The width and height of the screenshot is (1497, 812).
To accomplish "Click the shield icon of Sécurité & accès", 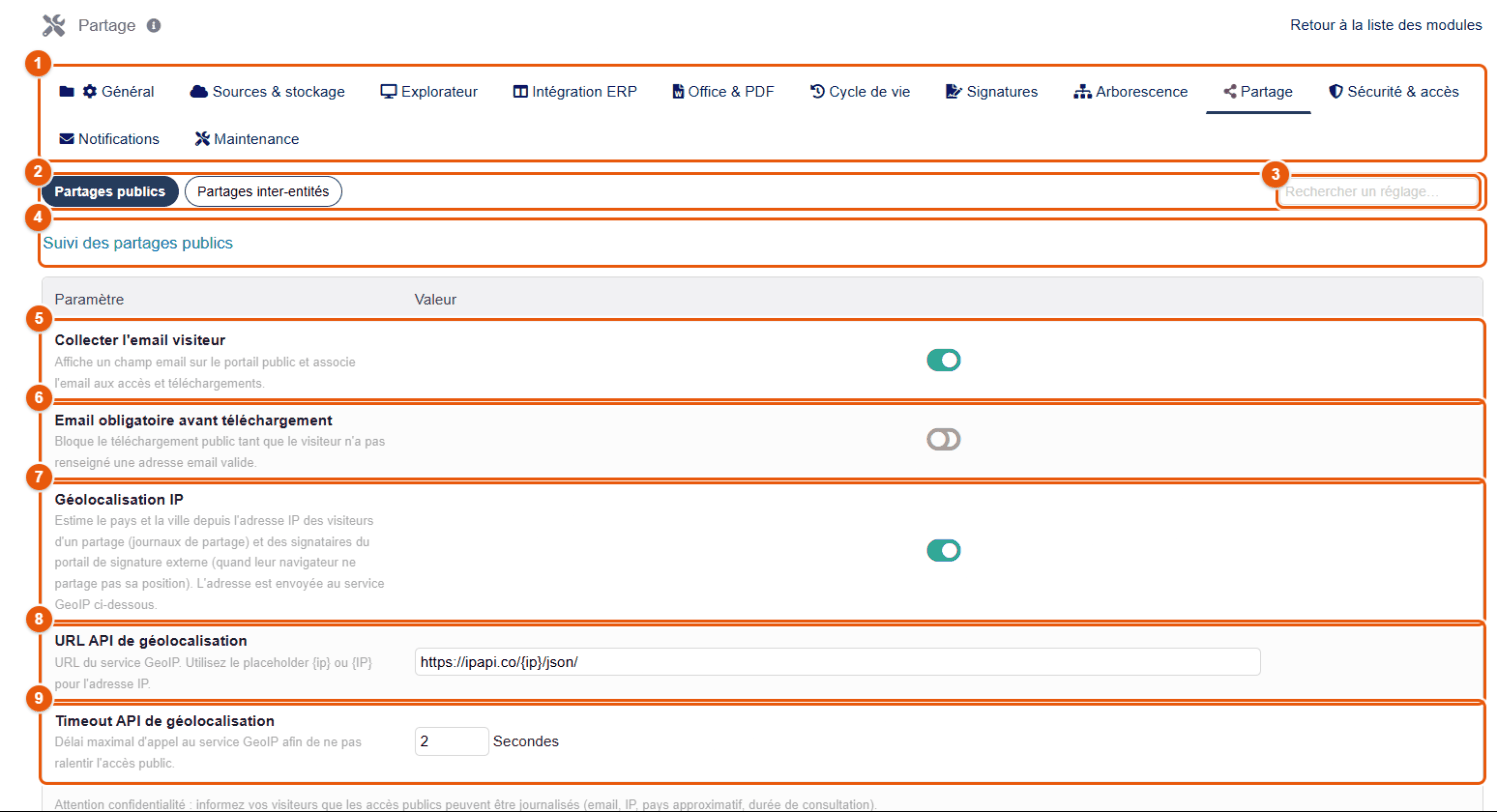I will [1335, 92].
